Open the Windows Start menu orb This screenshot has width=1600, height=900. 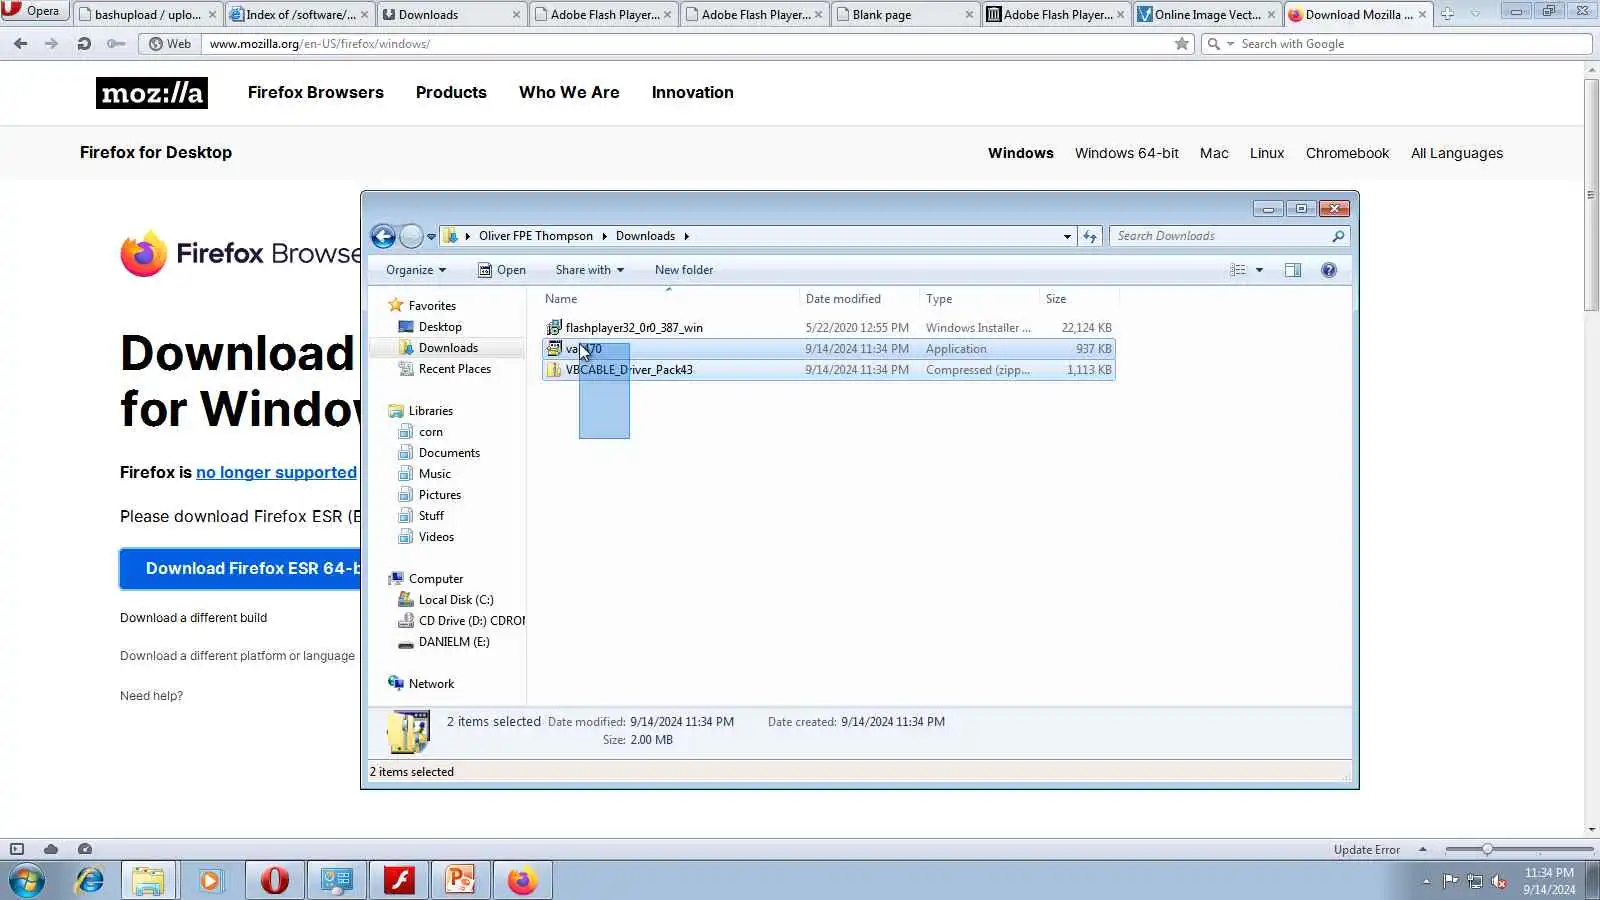(x=27, y=881)
